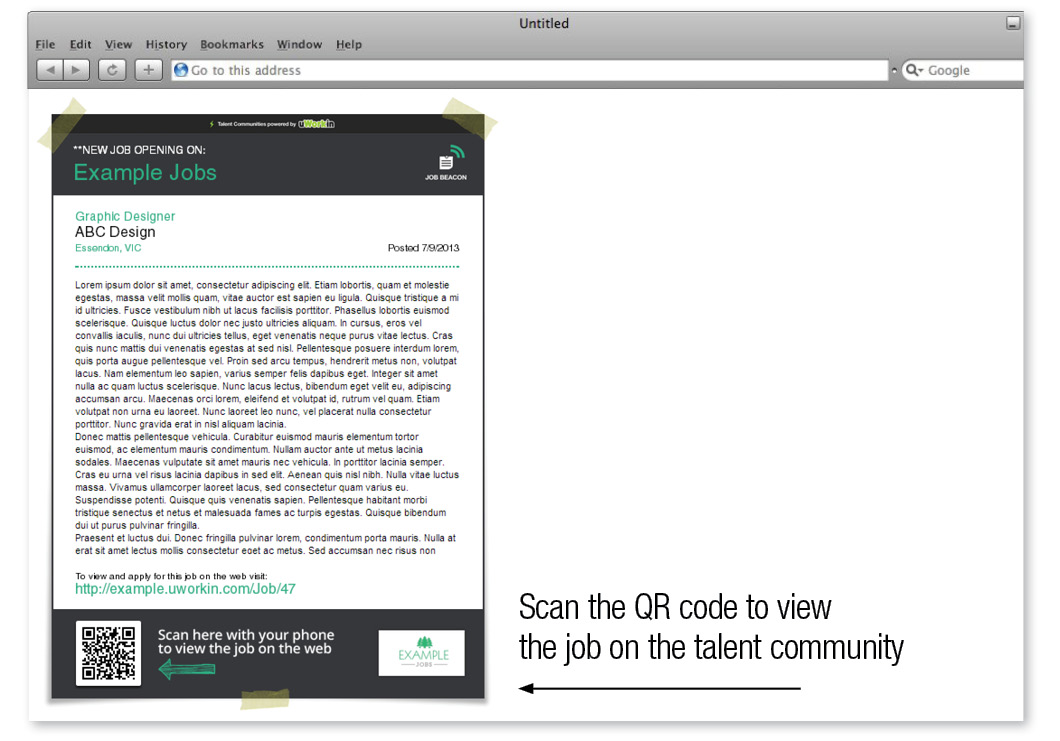Click the browser back arrow button
Image resolution: width=1060 pixels, height=741 pixels.
50,70
